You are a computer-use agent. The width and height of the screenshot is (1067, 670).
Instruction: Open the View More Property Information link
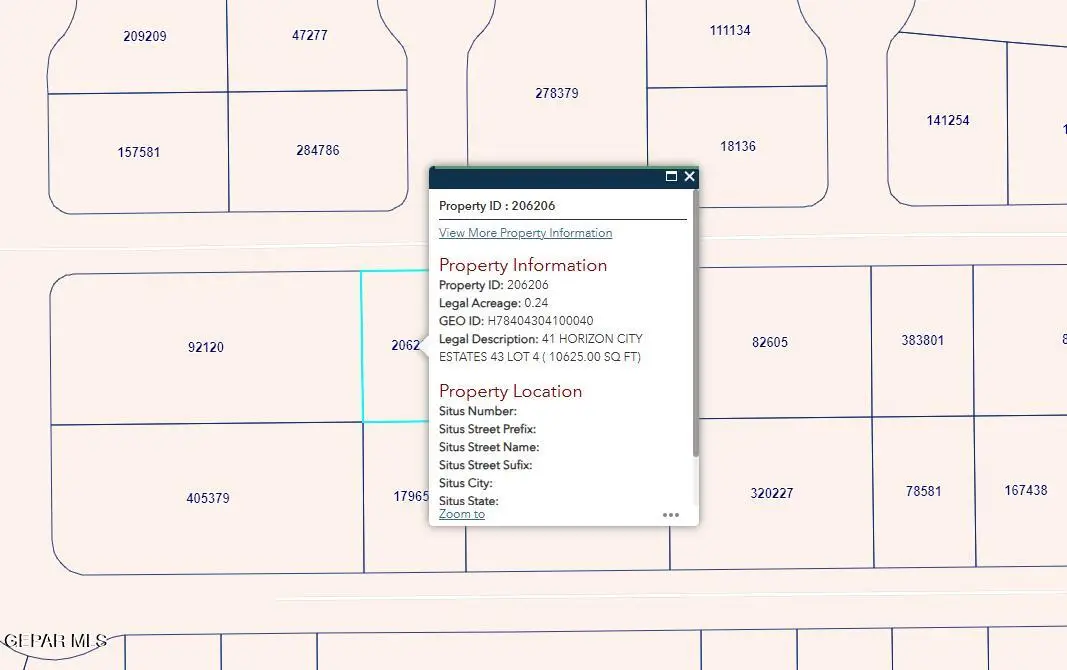pos(525,233)
